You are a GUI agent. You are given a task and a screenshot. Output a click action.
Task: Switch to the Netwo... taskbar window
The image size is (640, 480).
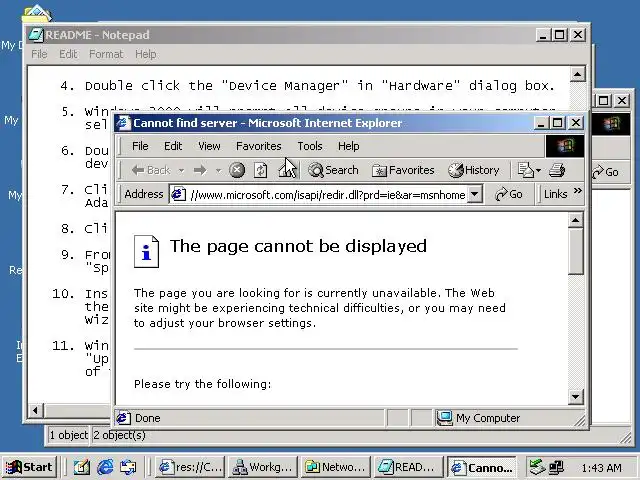point(336,467)
